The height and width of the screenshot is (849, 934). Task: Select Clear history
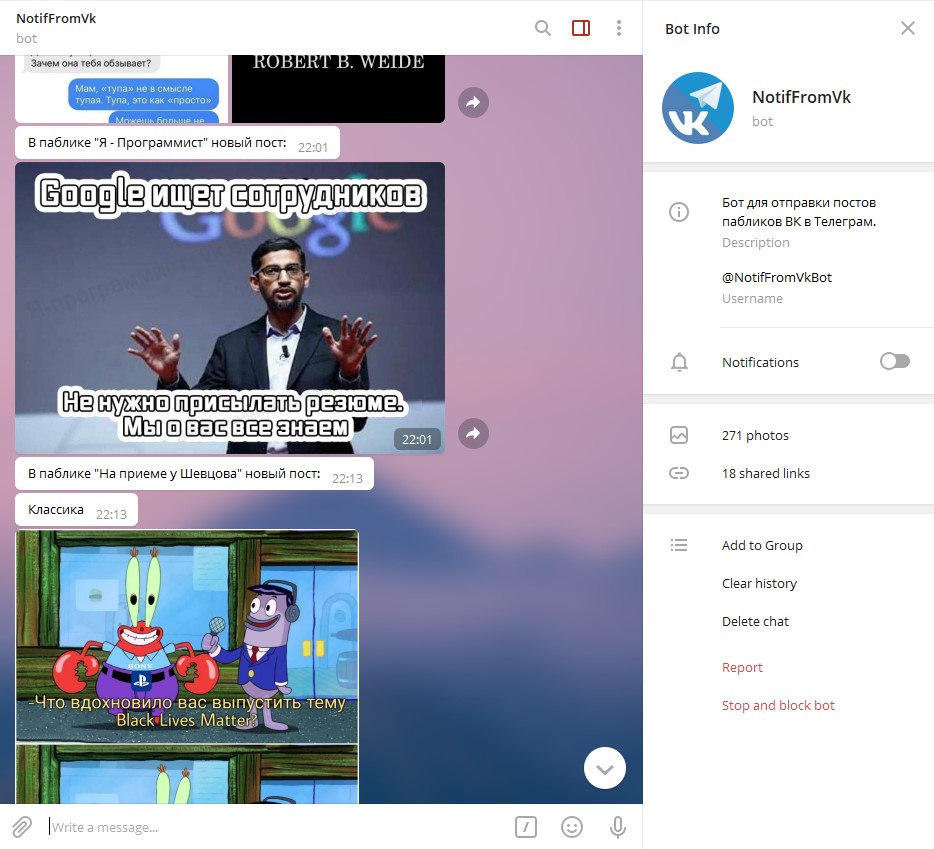tap(759, 584)
